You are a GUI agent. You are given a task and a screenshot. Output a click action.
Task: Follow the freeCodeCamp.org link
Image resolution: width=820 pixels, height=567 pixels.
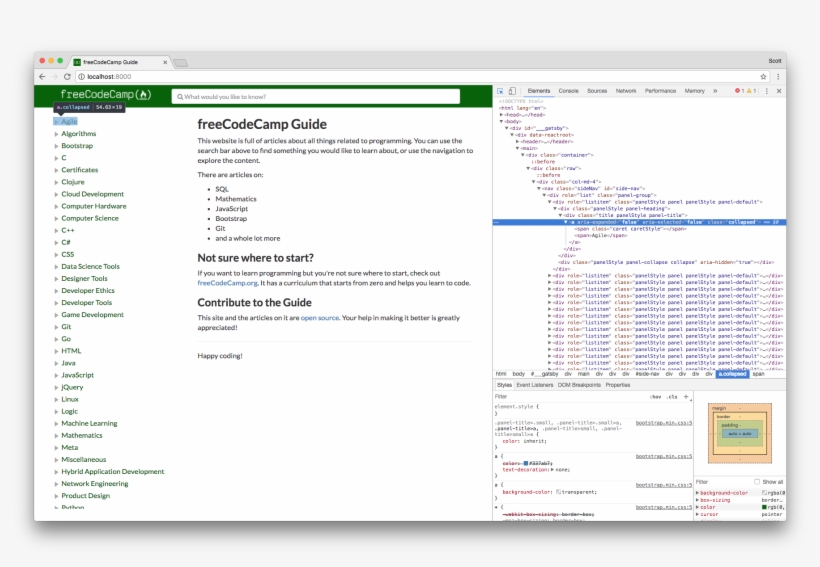point(227,283)
